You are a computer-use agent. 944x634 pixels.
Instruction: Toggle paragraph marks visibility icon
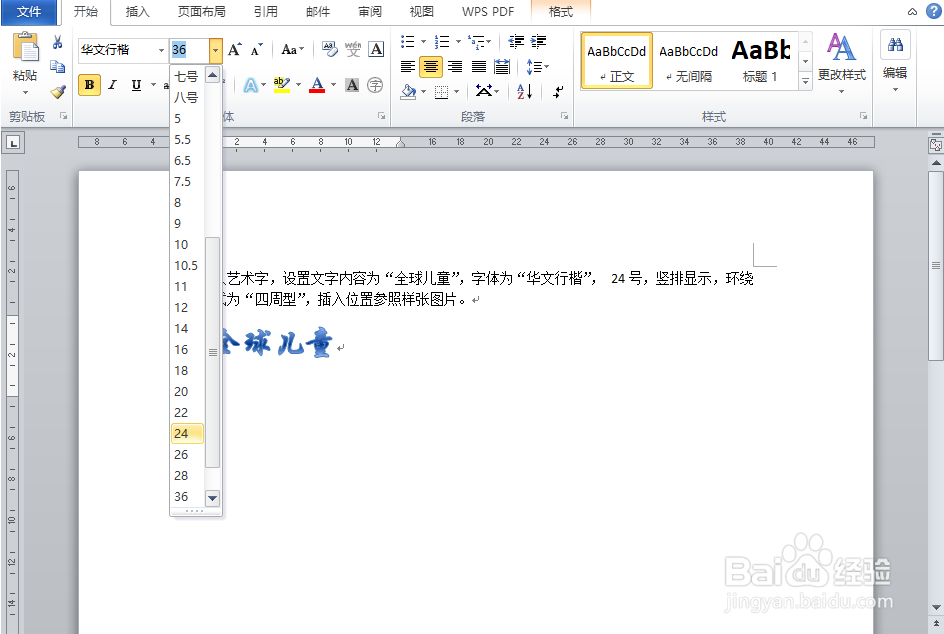(x=557, y=91)
